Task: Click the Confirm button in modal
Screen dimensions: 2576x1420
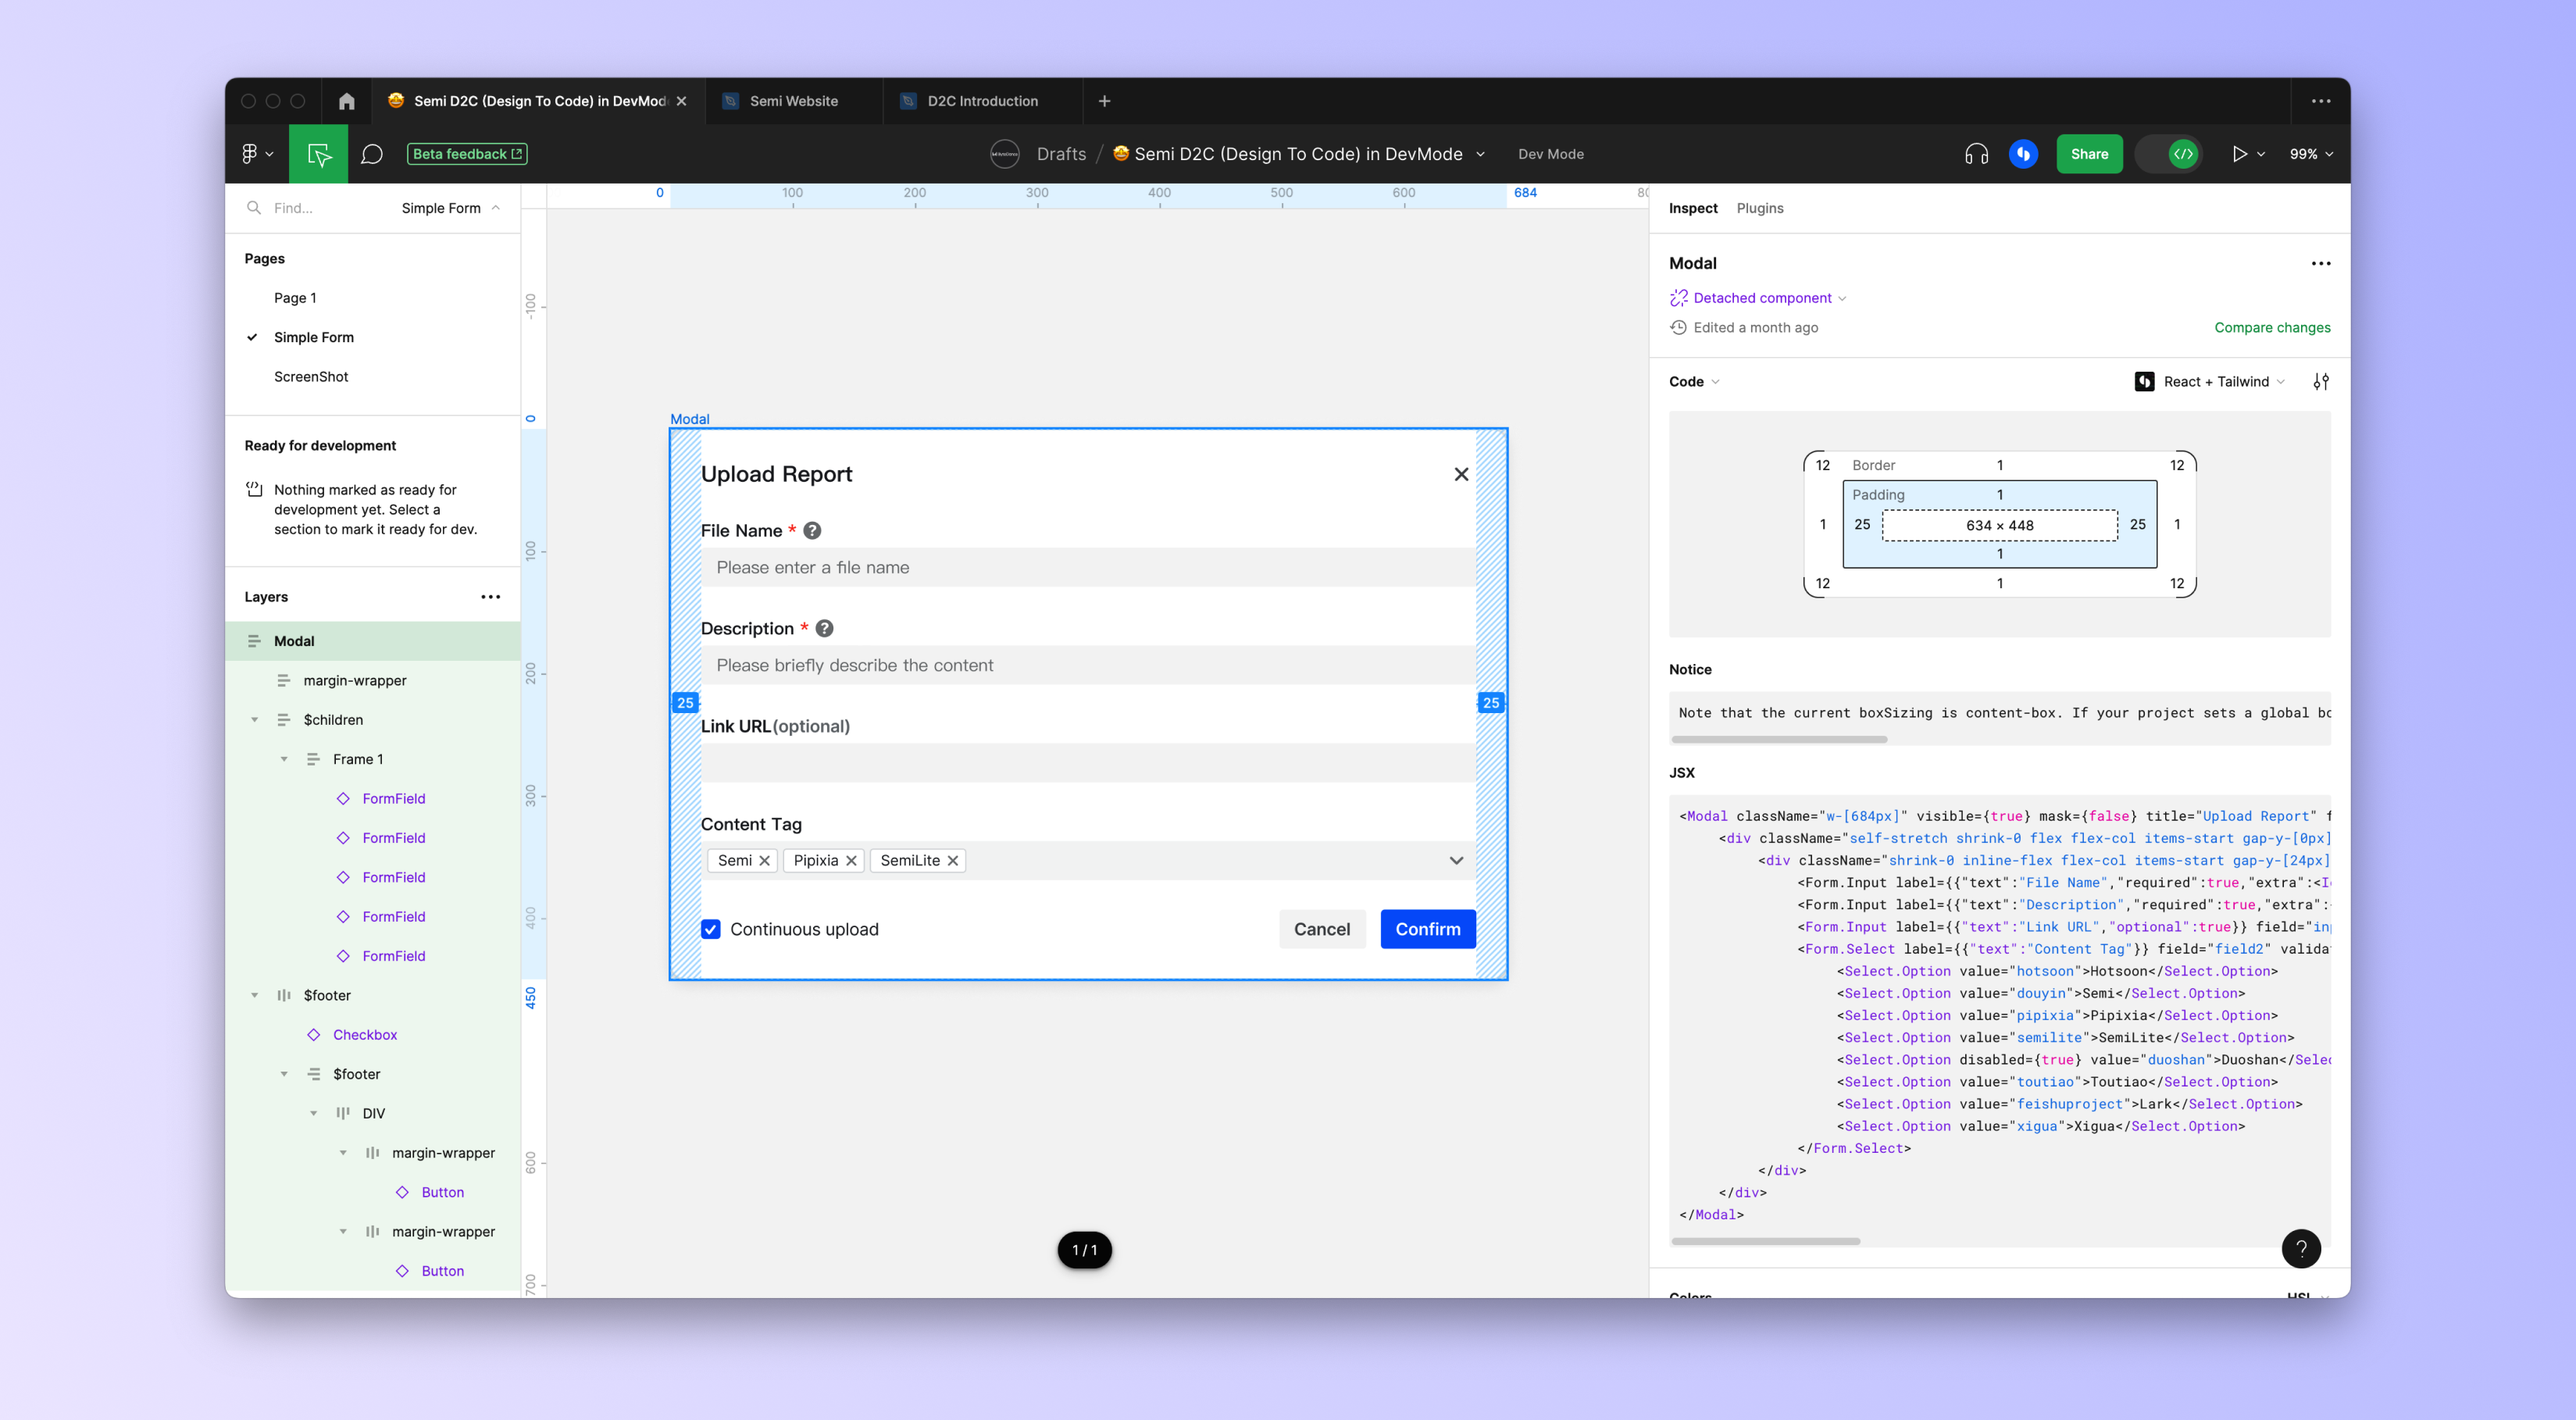Action: 1427,929
